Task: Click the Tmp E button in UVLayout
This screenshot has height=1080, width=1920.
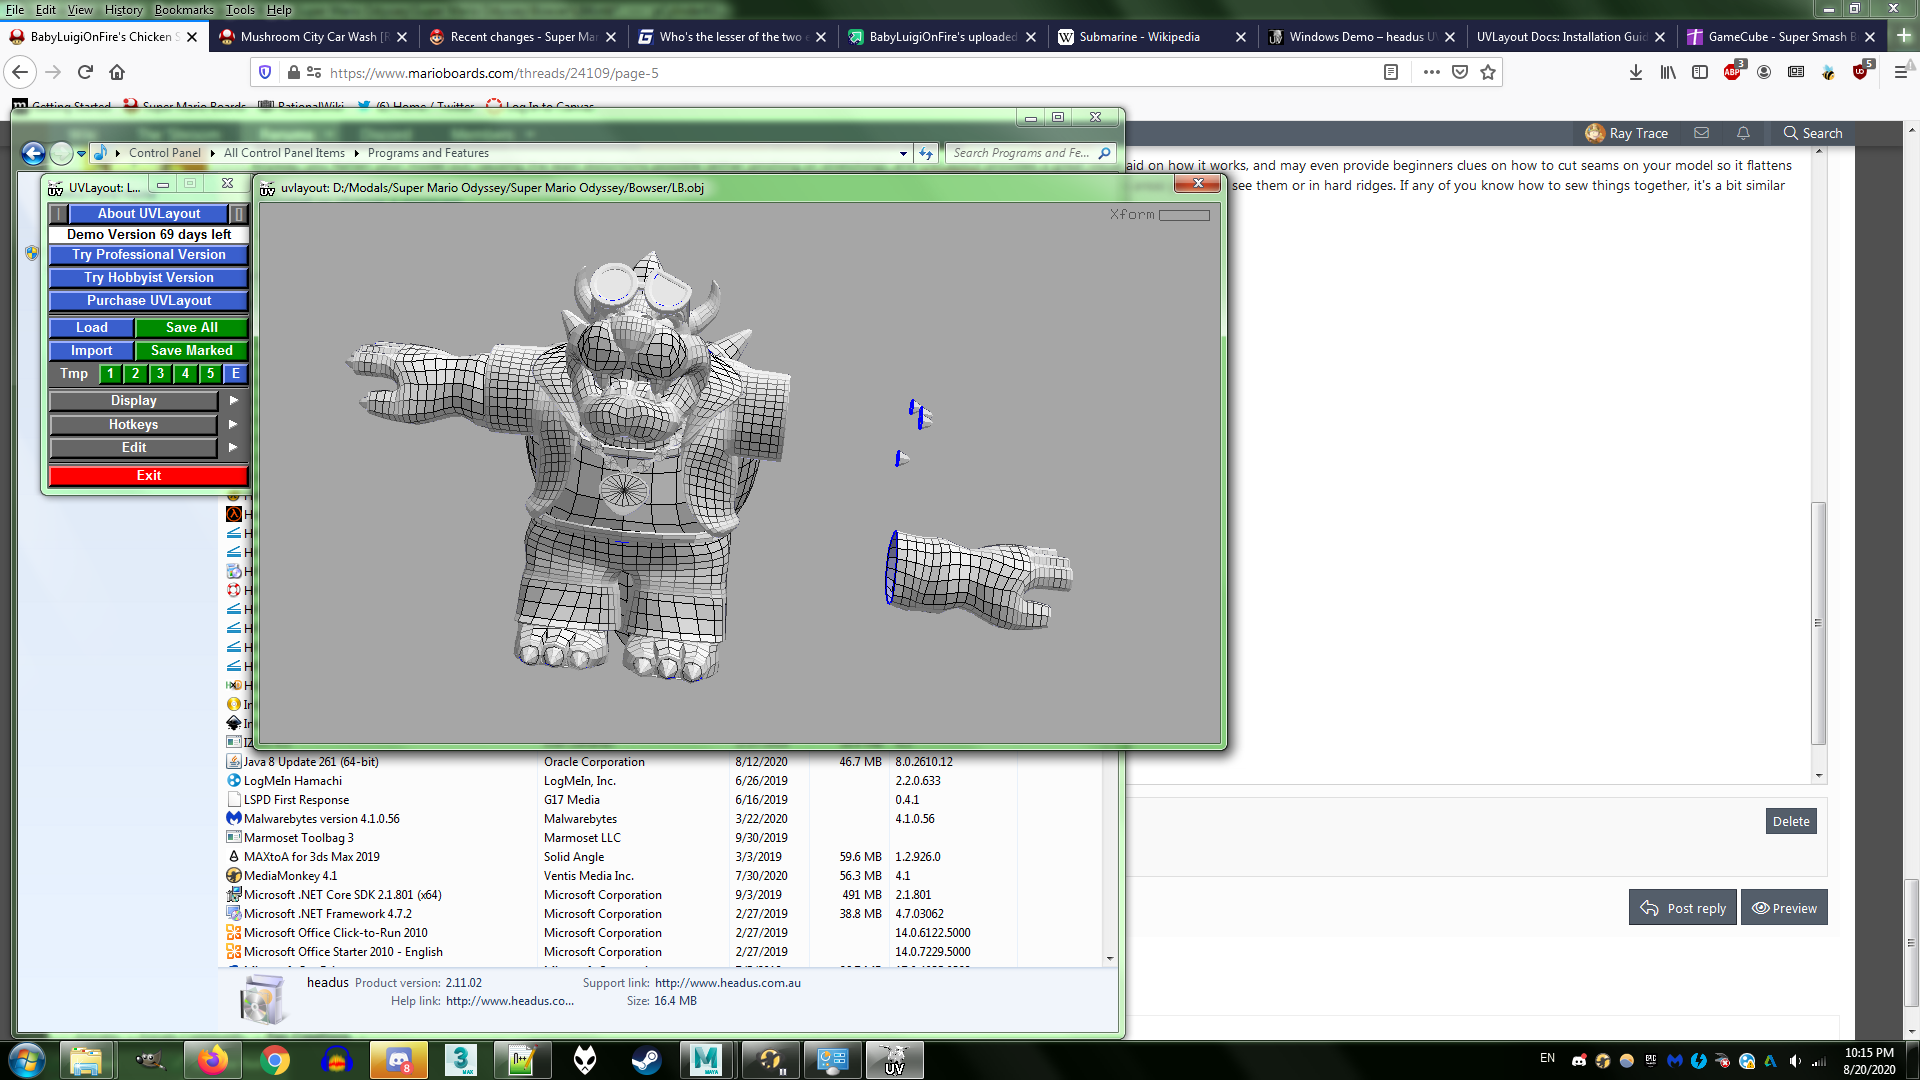Action: point(235,374)
